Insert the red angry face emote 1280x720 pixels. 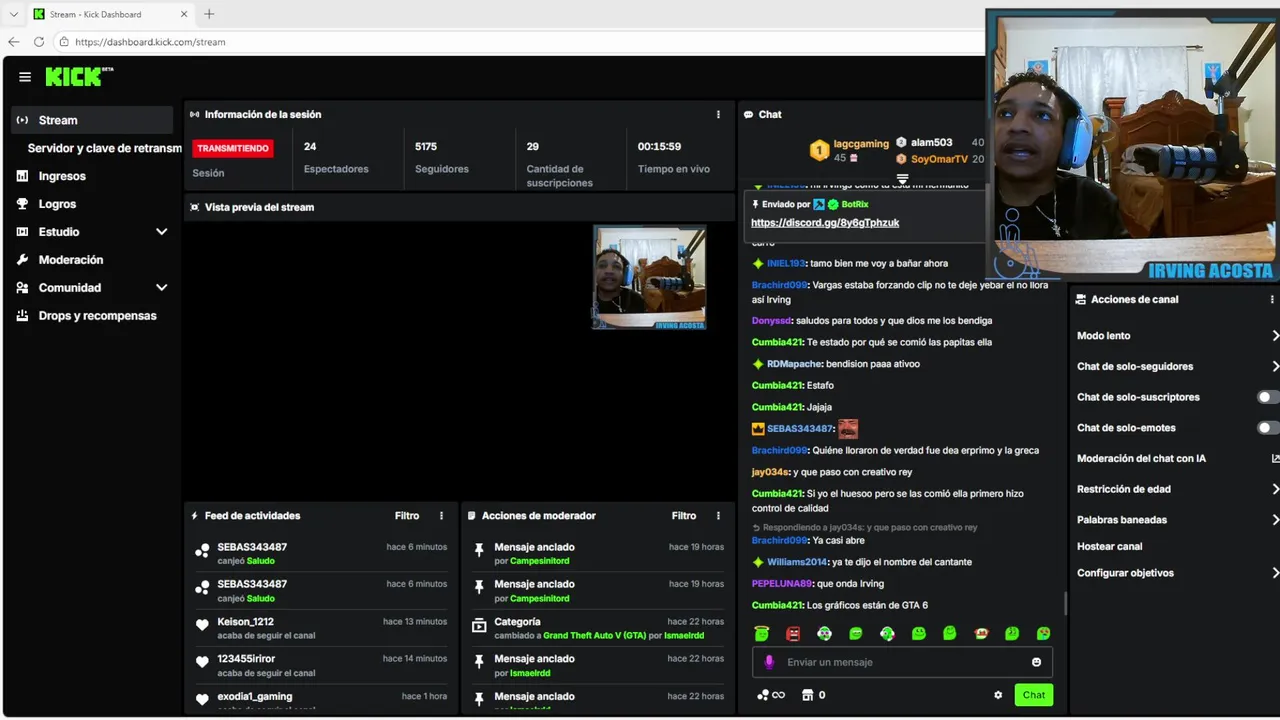coord(793,634)
